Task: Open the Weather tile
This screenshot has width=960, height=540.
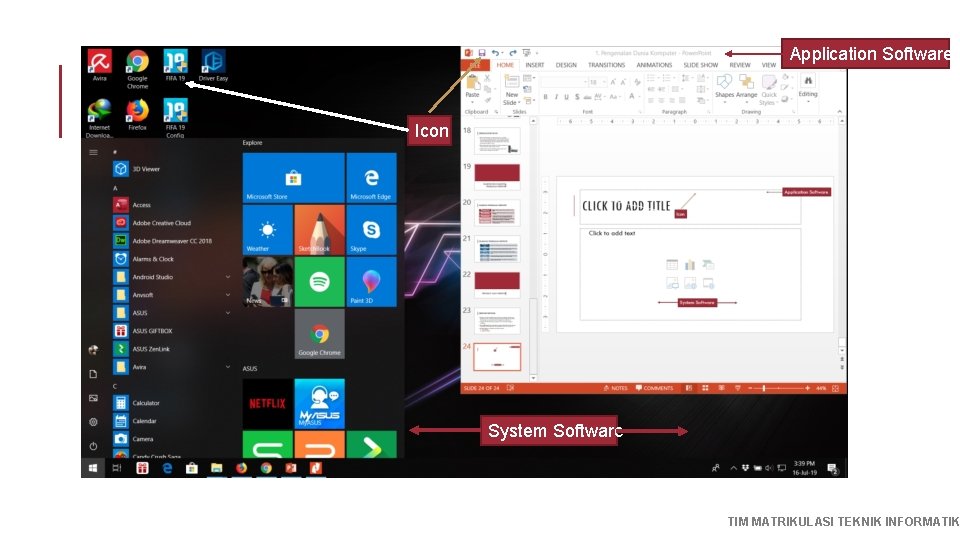Action: [268, 230]
